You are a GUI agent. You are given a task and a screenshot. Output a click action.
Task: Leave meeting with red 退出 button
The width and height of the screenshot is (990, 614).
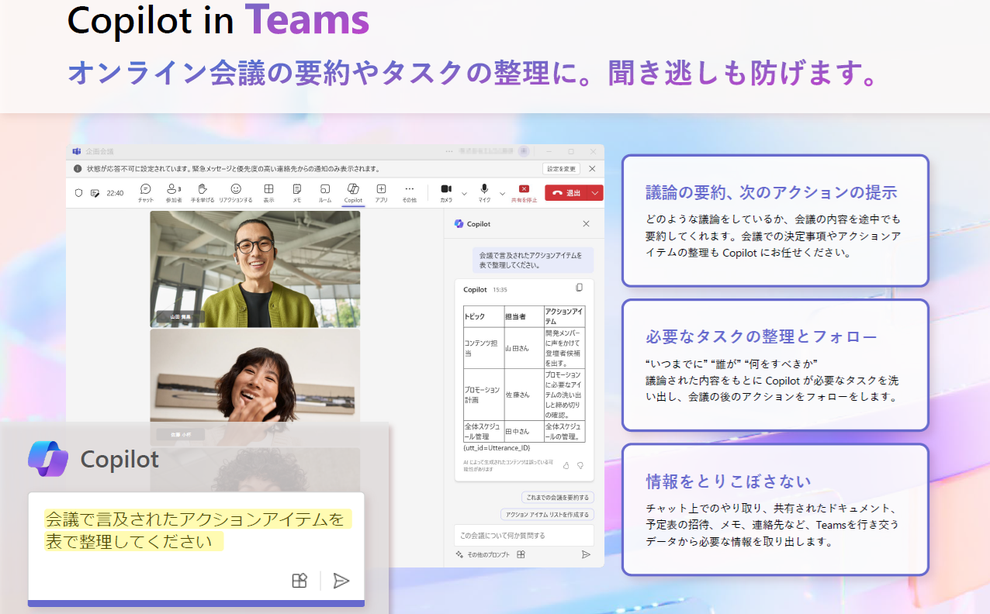coord(566,193)
